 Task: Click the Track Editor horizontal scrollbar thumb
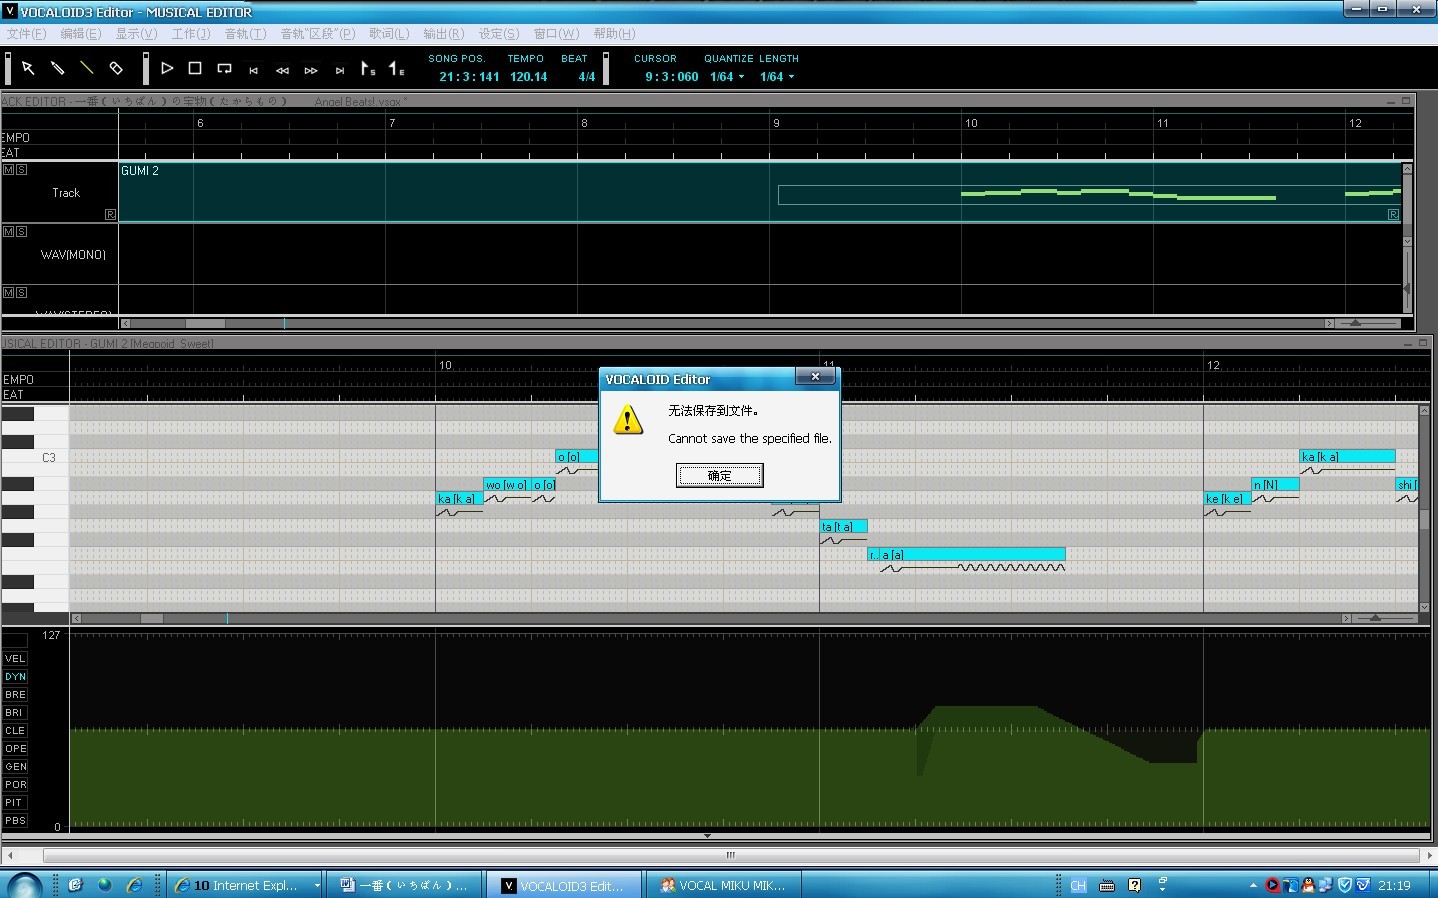(205, 323)
